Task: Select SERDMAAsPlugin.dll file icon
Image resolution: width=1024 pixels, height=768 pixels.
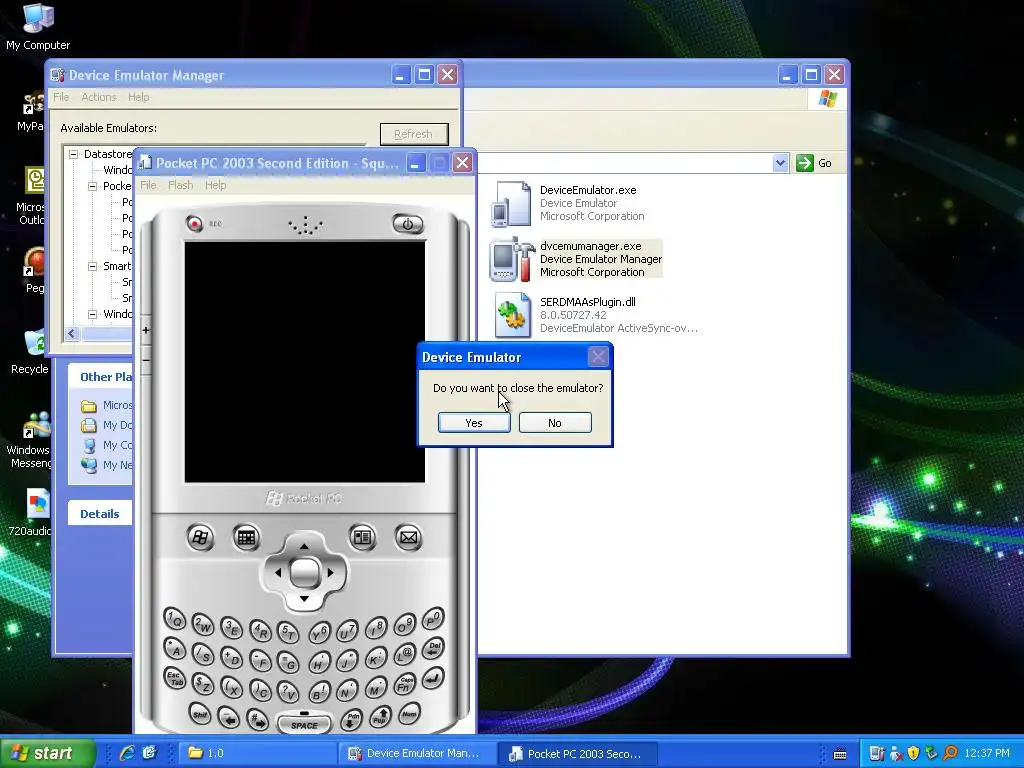Action: coord(512,315)
